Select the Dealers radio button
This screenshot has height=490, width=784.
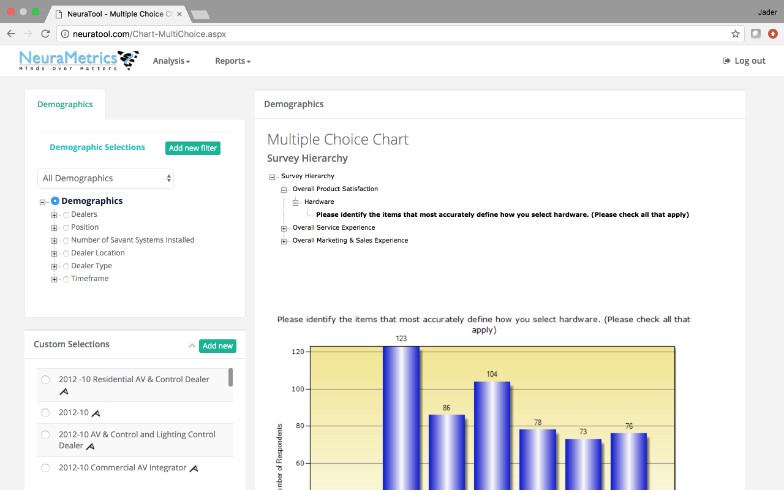66,214
